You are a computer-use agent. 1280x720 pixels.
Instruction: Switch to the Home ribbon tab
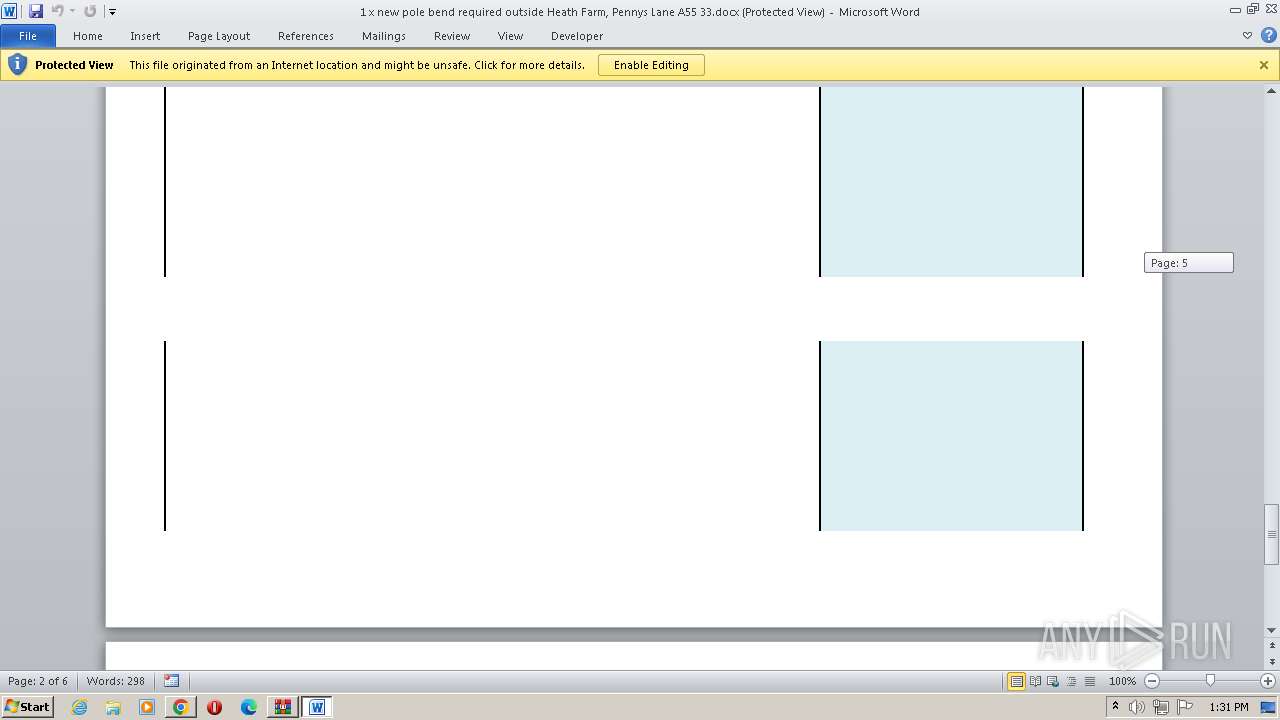[x=88, y=36]
